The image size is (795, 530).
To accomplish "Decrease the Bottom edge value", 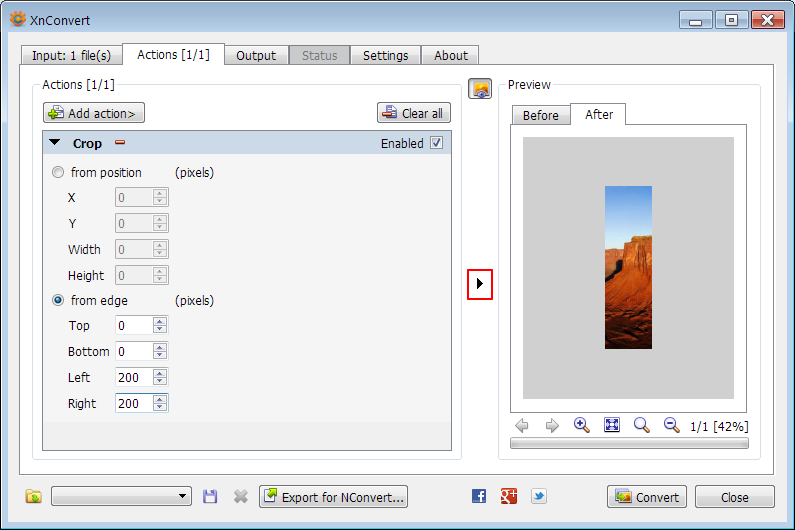I will 160,356.
